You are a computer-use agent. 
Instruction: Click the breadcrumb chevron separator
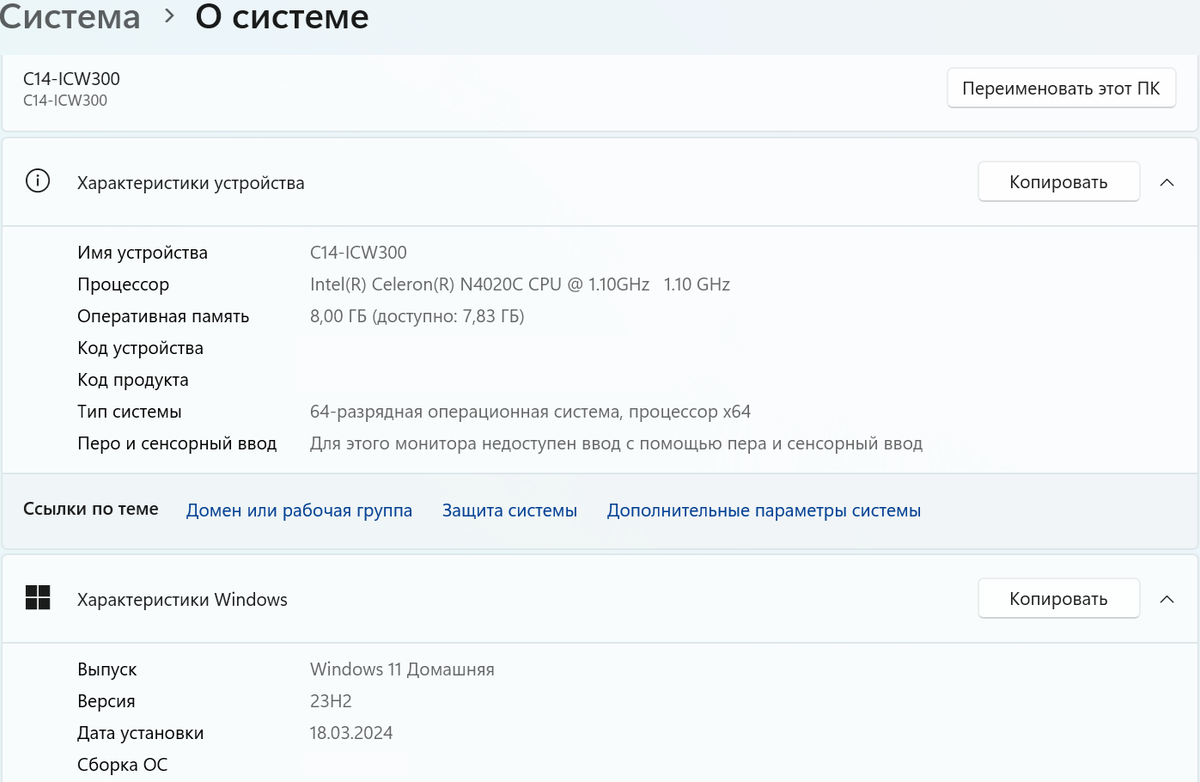tap(168, 17)
